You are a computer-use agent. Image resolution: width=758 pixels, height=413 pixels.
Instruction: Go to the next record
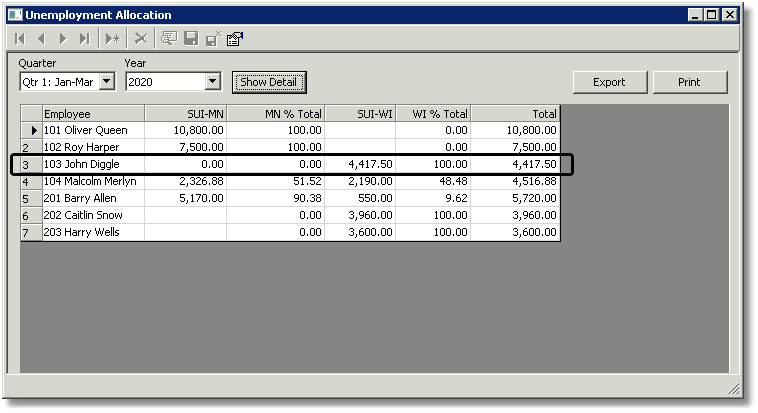pyautogui.click(x=63, y=39)
